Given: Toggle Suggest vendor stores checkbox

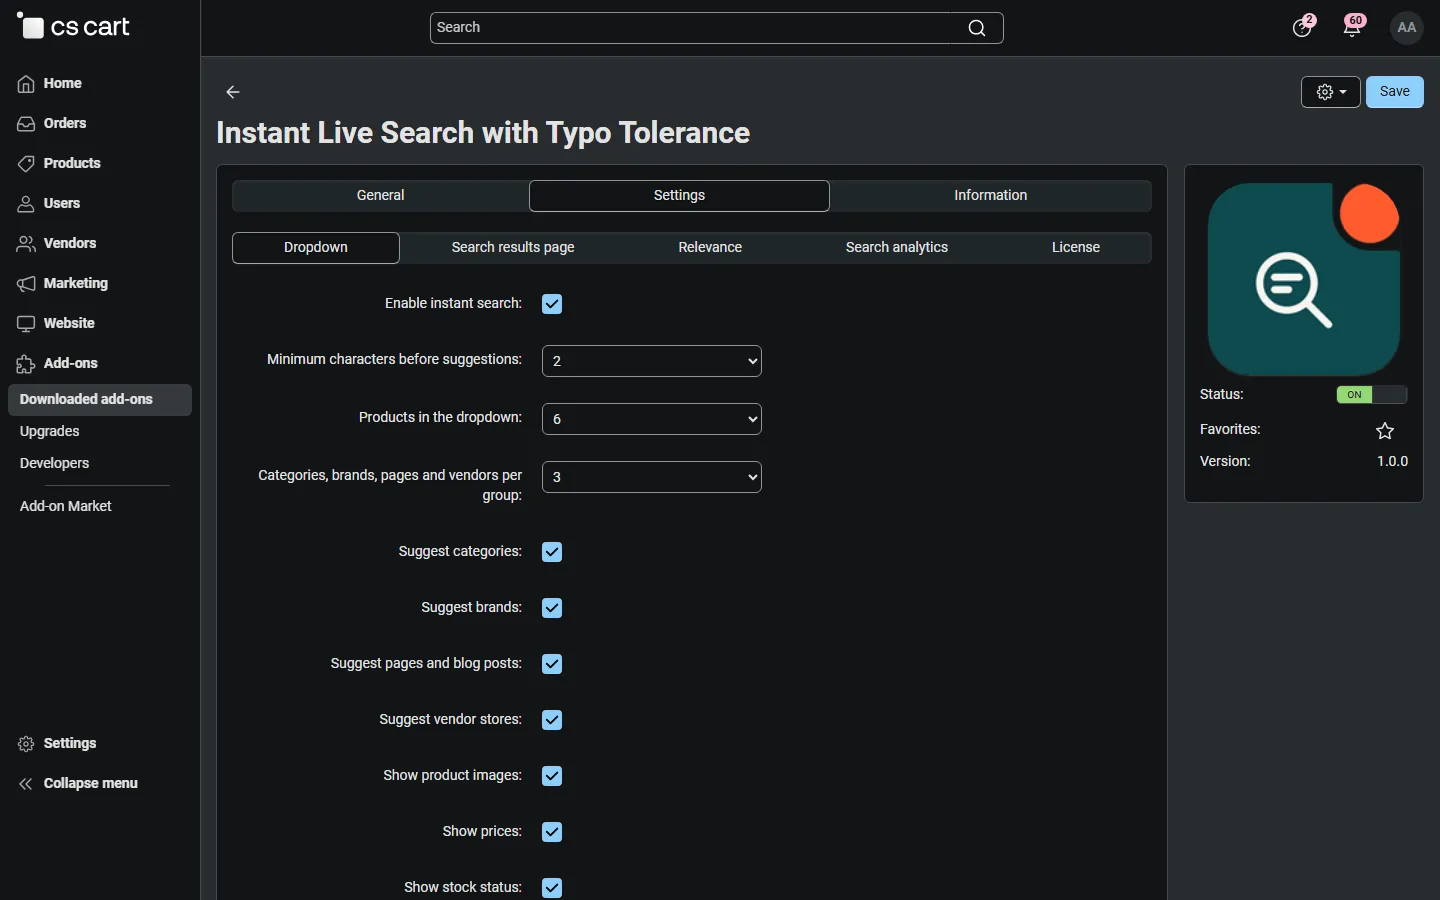Looking at the screenshot, I should (x=552, y=720).
